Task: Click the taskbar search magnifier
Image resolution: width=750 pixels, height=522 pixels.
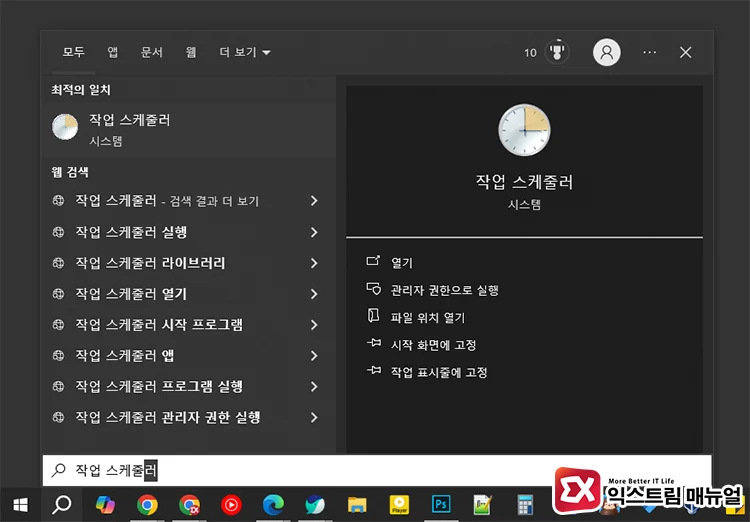Action: [62, 504]
